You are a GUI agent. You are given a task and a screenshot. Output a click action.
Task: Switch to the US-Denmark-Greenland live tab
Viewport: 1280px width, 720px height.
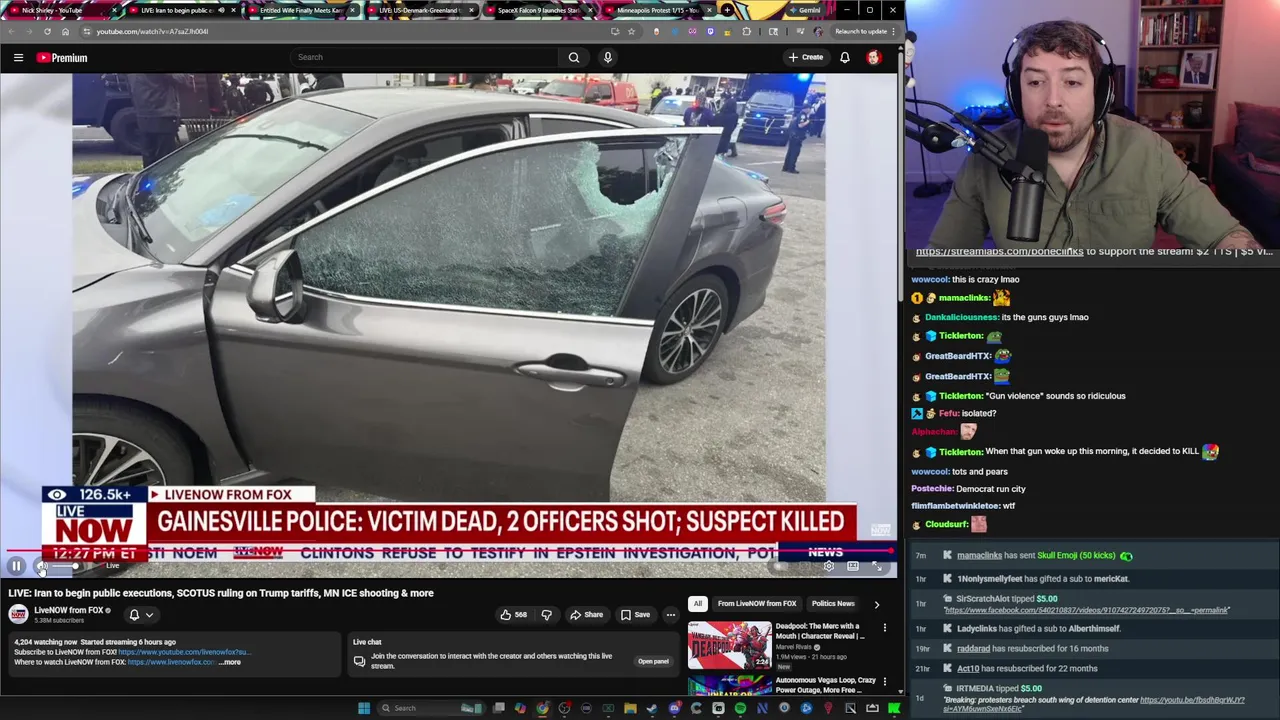[420, 10]
